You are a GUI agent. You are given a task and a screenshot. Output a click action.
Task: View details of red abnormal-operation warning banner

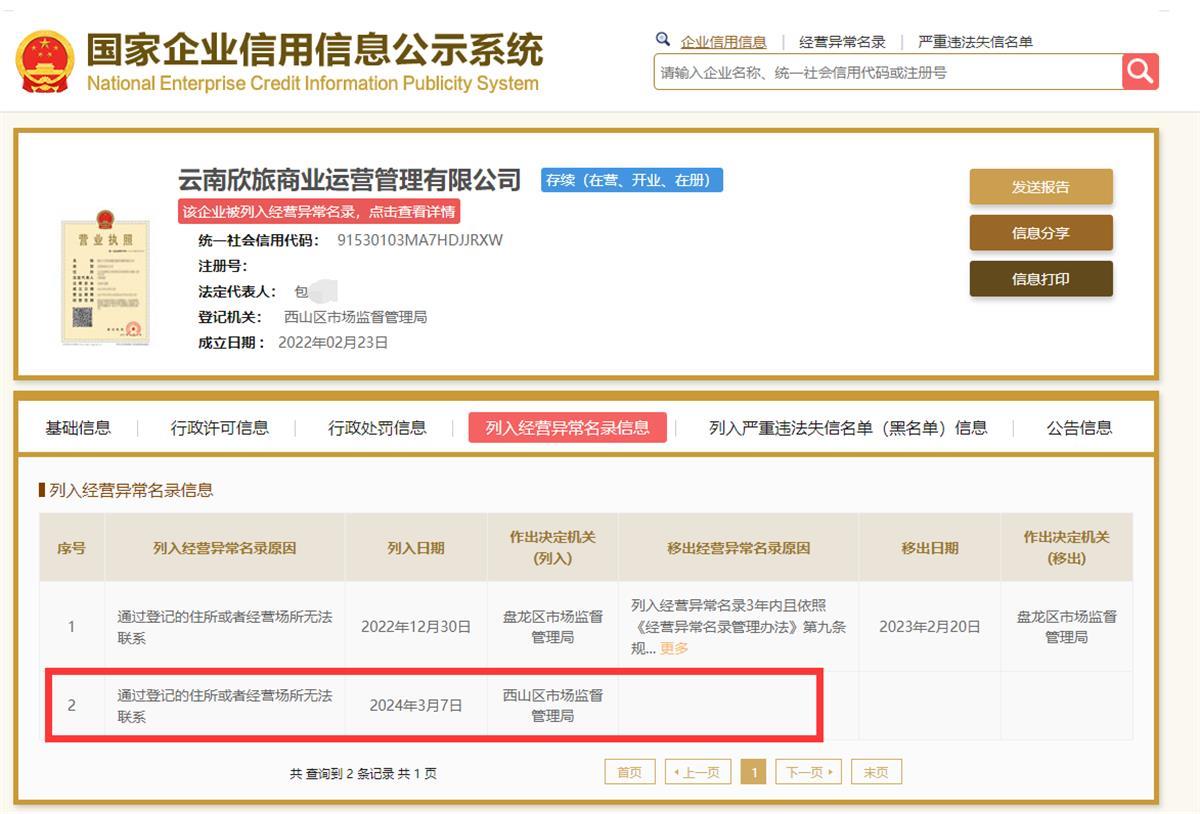point(319,211)
